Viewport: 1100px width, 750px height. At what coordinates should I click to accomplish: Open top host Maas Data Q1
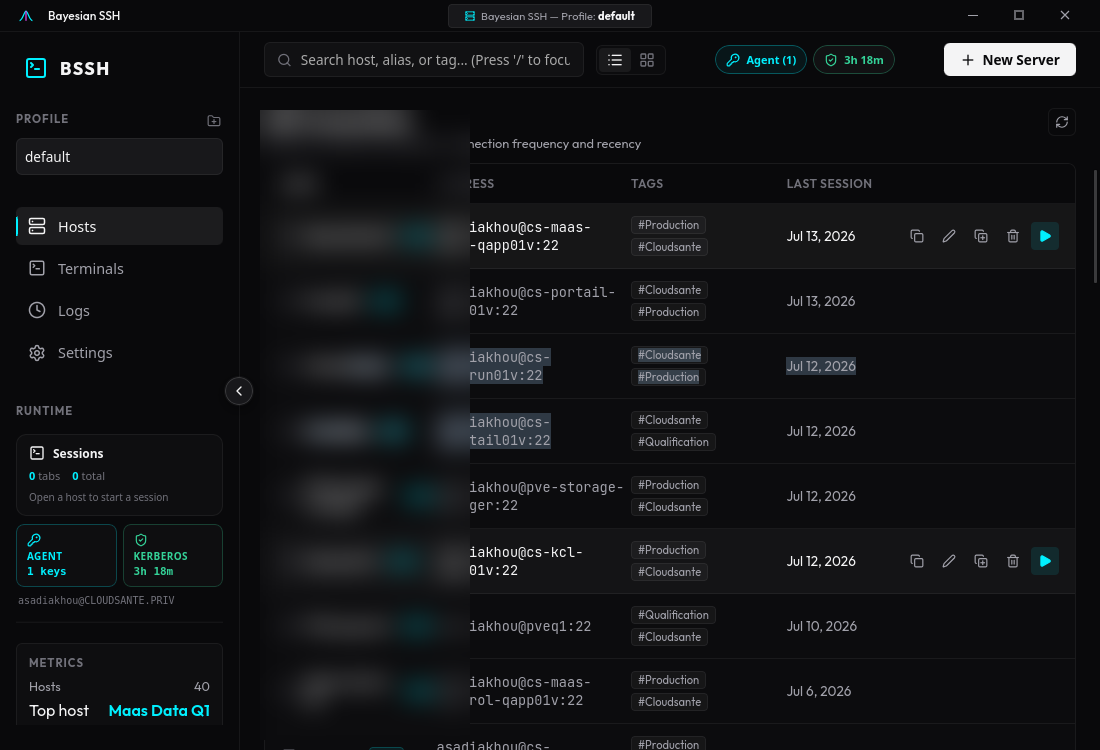[x=159, y=711]
